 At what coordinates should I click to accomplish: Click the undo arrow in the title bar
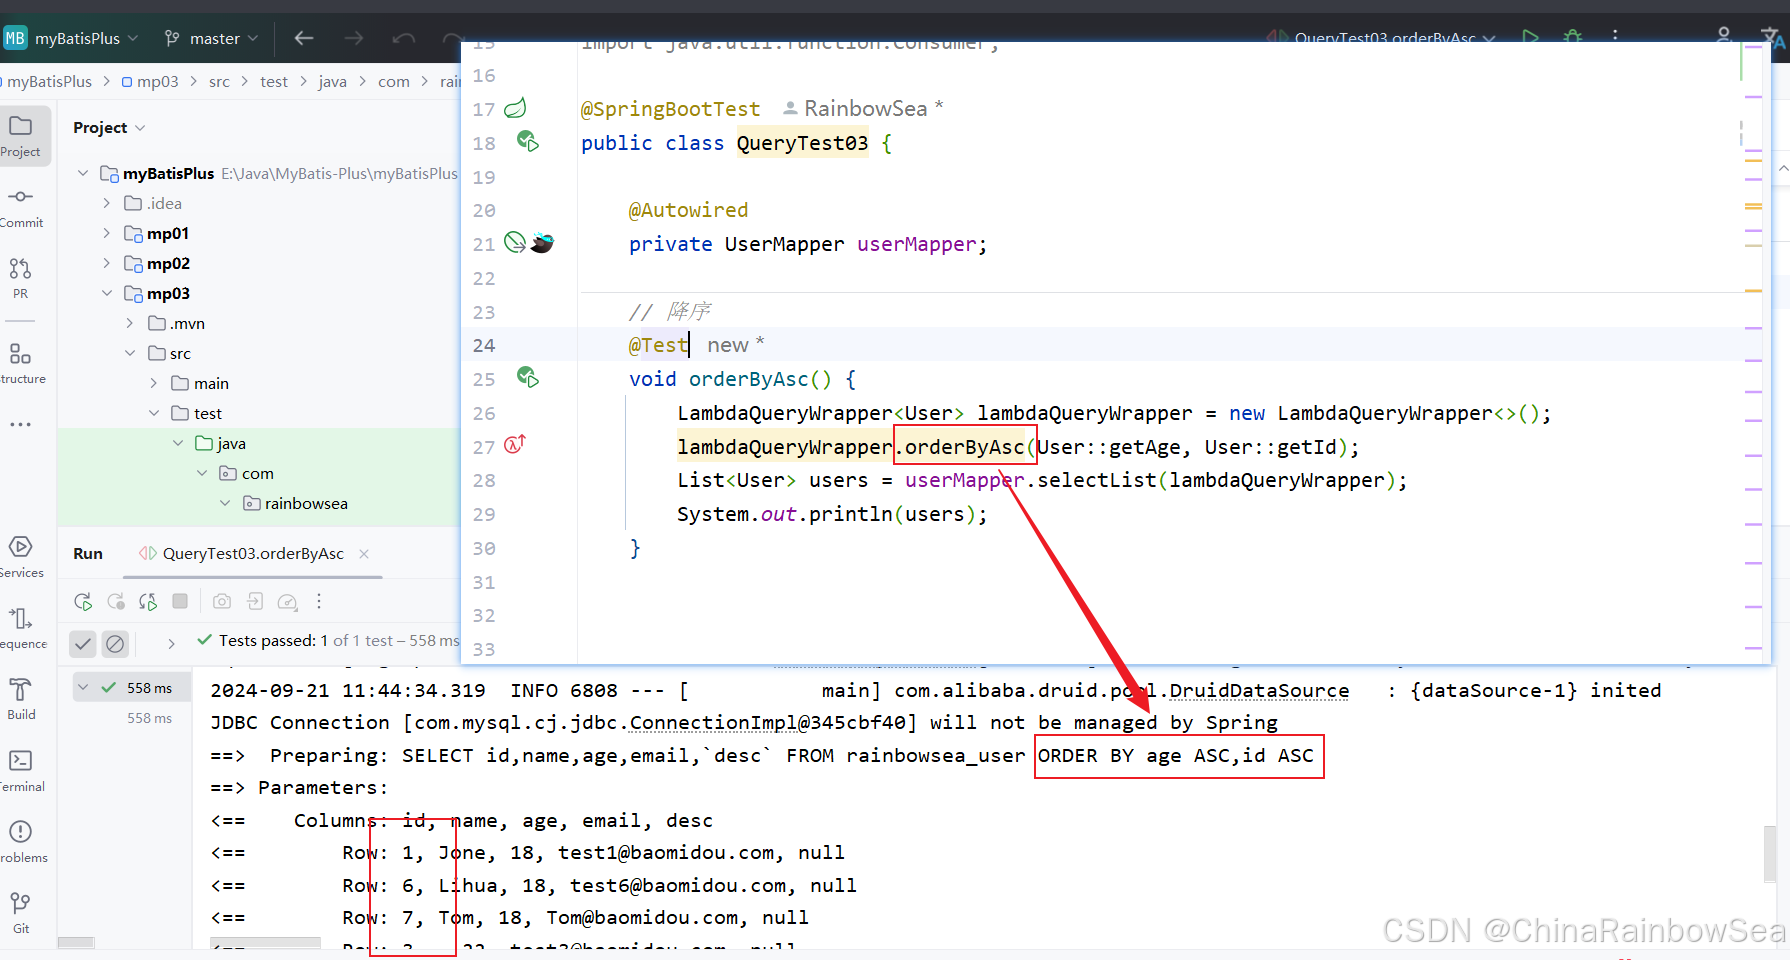point(404,38)
